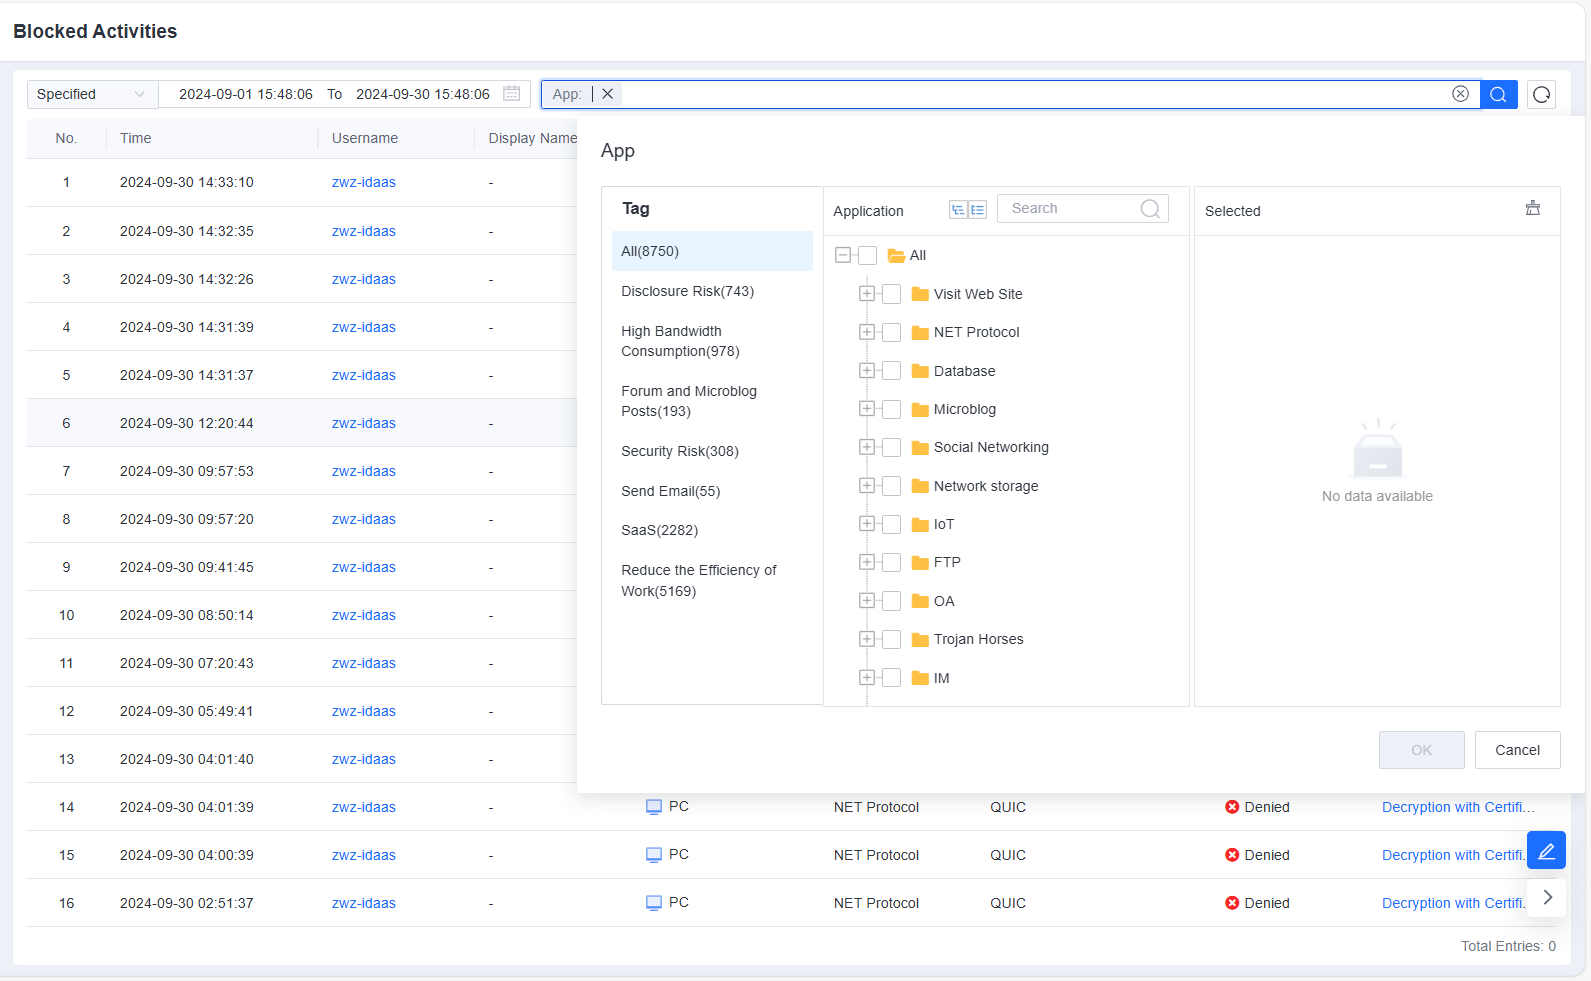Click PC device icon in row 14

pyautogui.click(x=654, y=807)
